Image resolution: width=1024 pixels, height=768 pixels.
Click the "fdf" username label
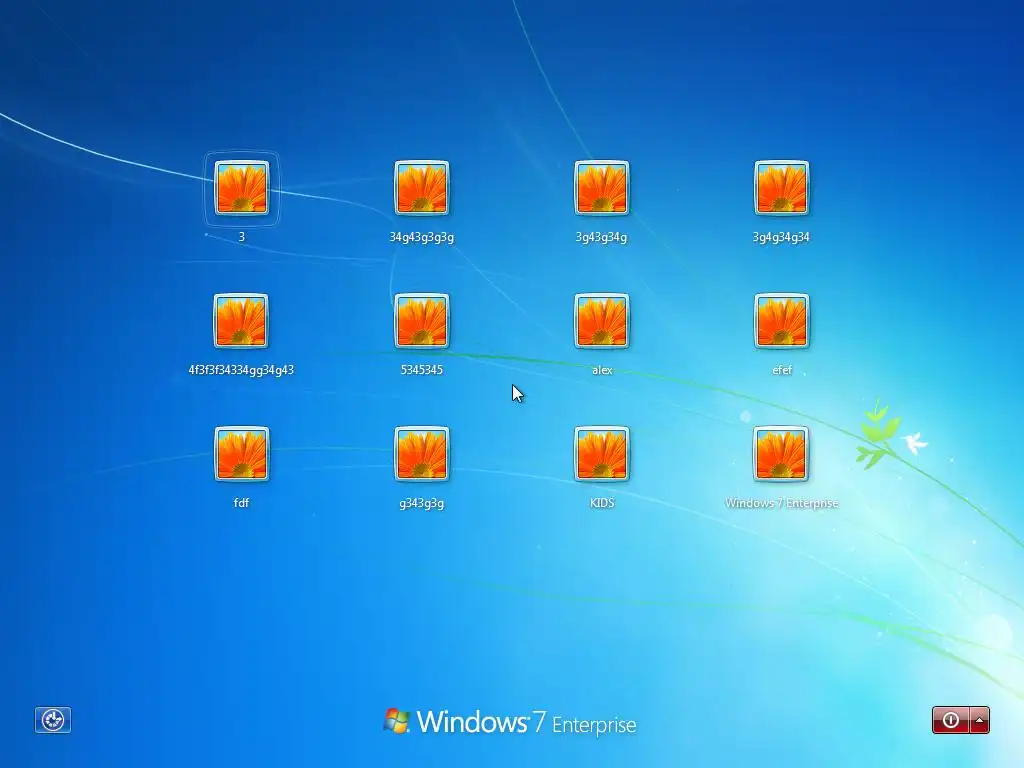pos(241,502)
